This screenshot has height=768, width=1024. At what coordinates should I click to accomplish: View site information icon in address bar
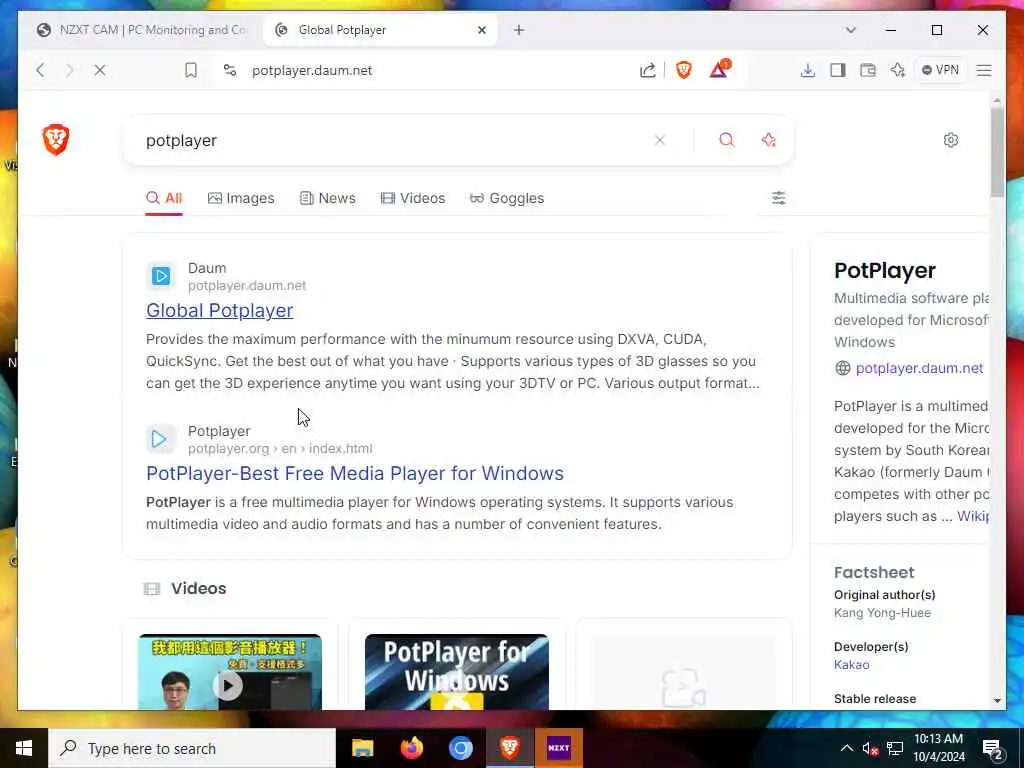point(229,70)
